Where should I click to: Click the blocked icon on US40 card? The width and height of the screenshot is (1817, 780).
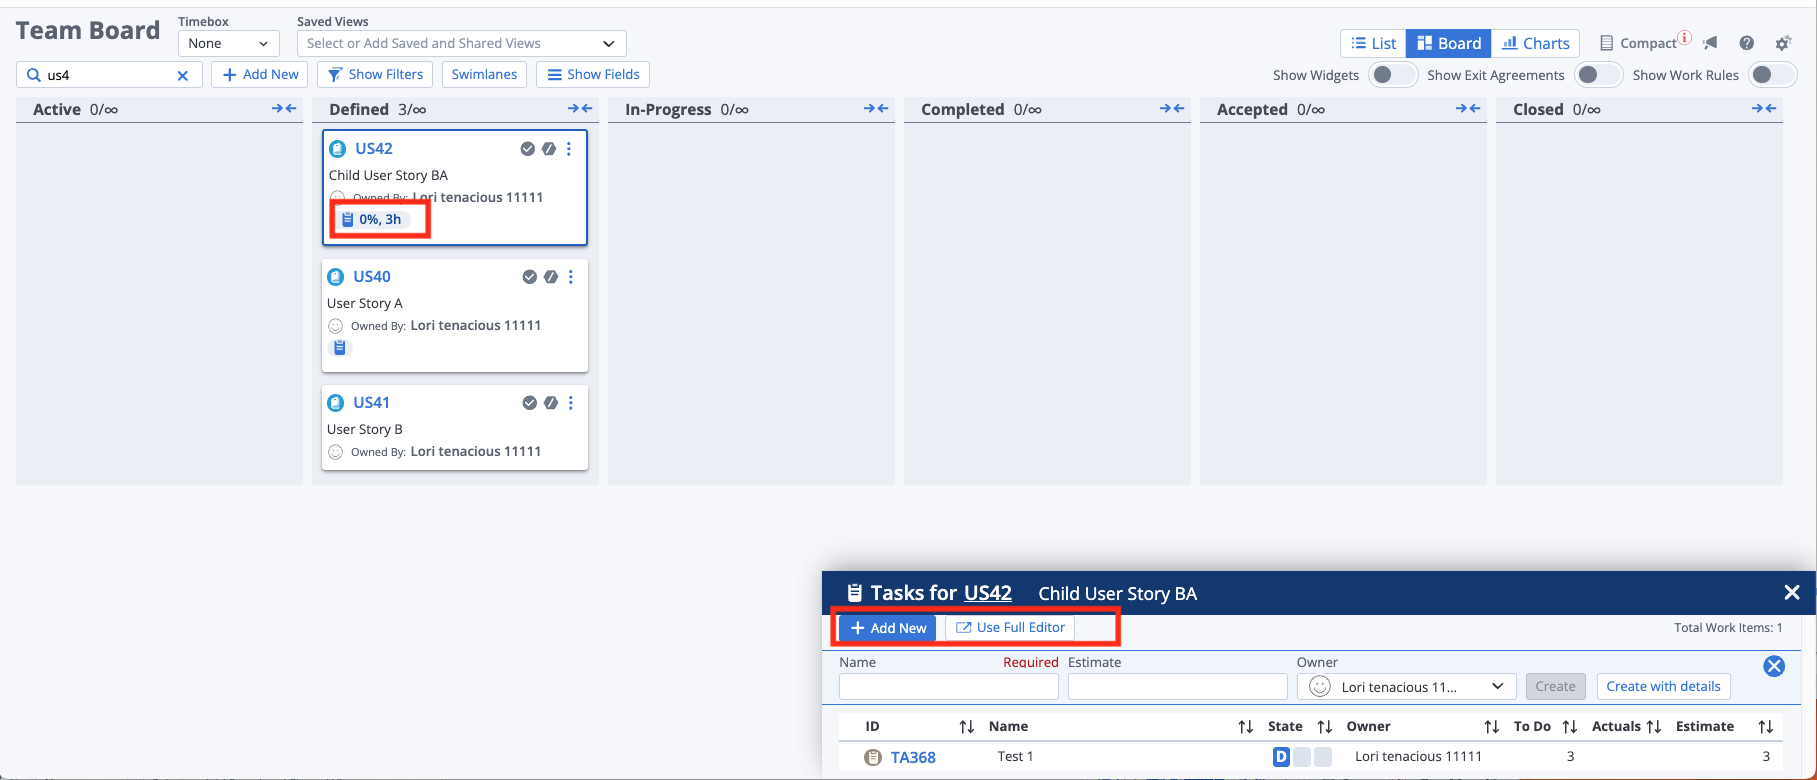click(x=551, y=277)
